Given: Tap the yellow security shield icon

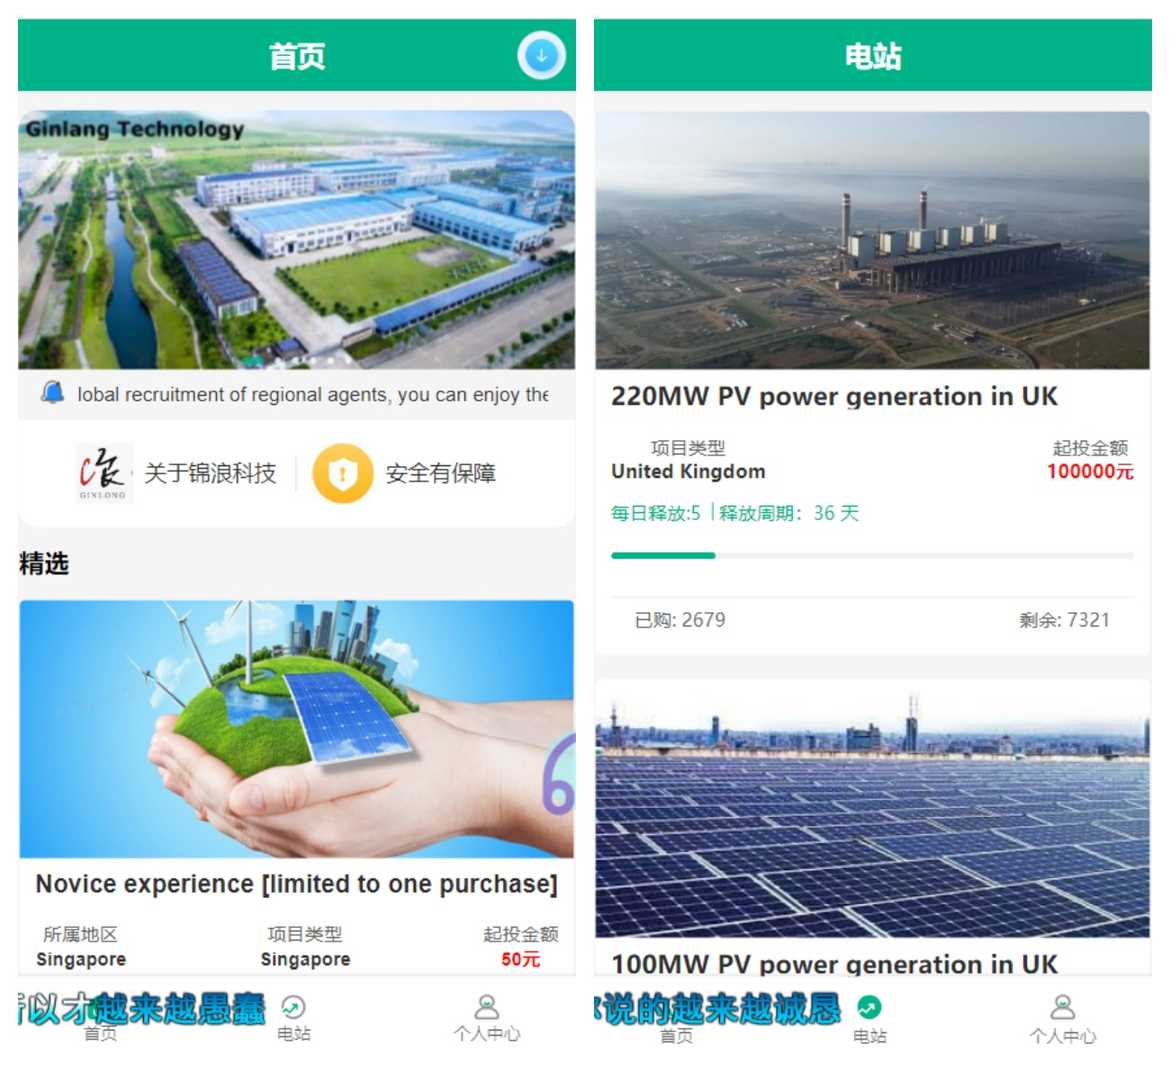Looking at the screenshot, I should coord(342,473).
